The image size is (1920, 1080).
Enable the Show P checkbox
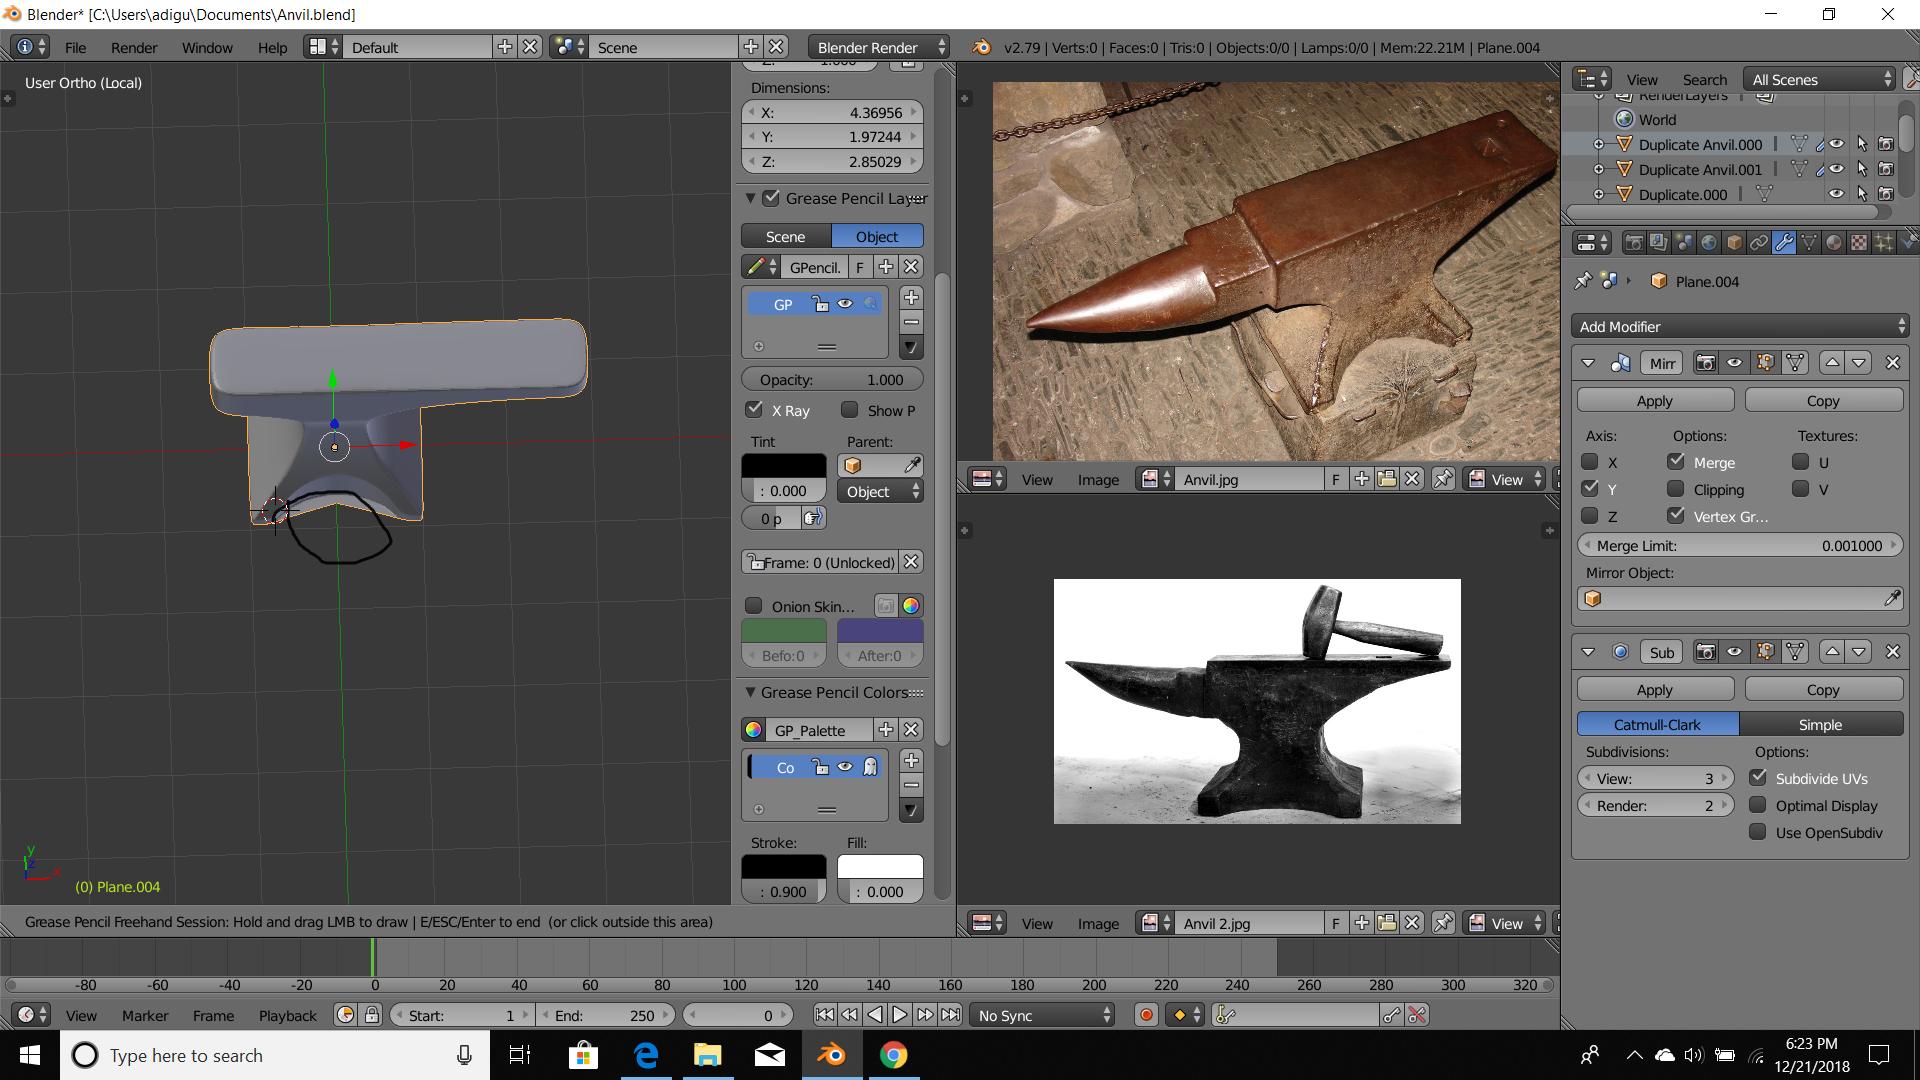pyautogui.click(x=850, y=410)
